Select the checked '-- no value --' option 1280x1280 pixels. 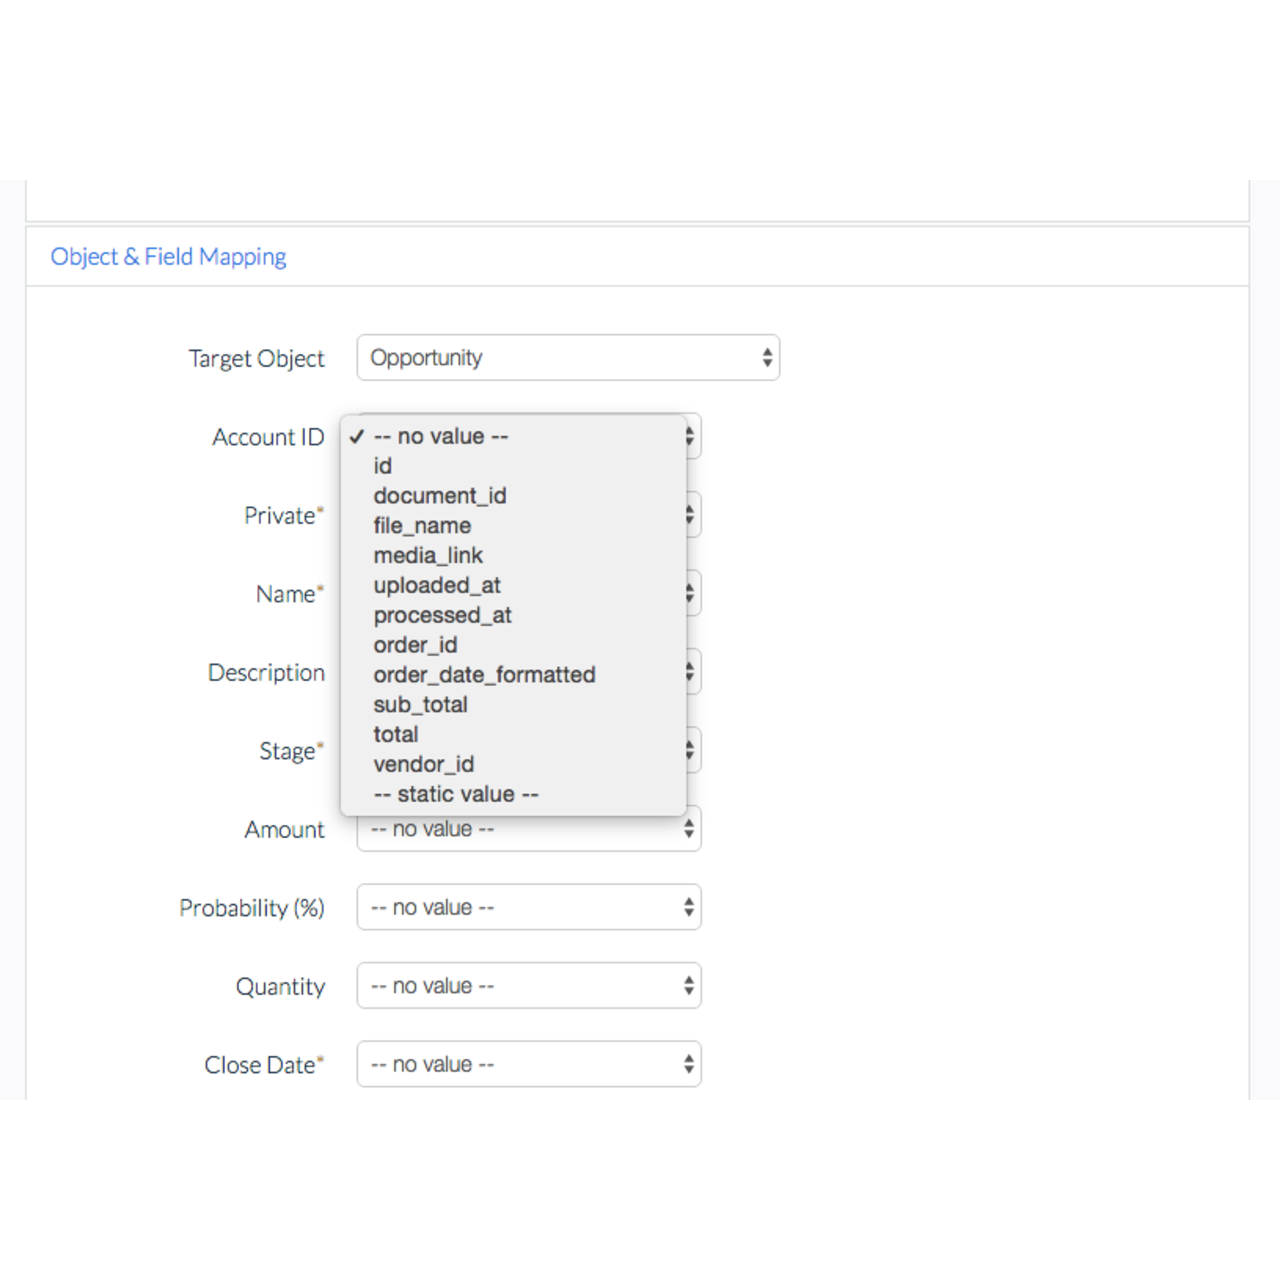click(x=441, y=437)
